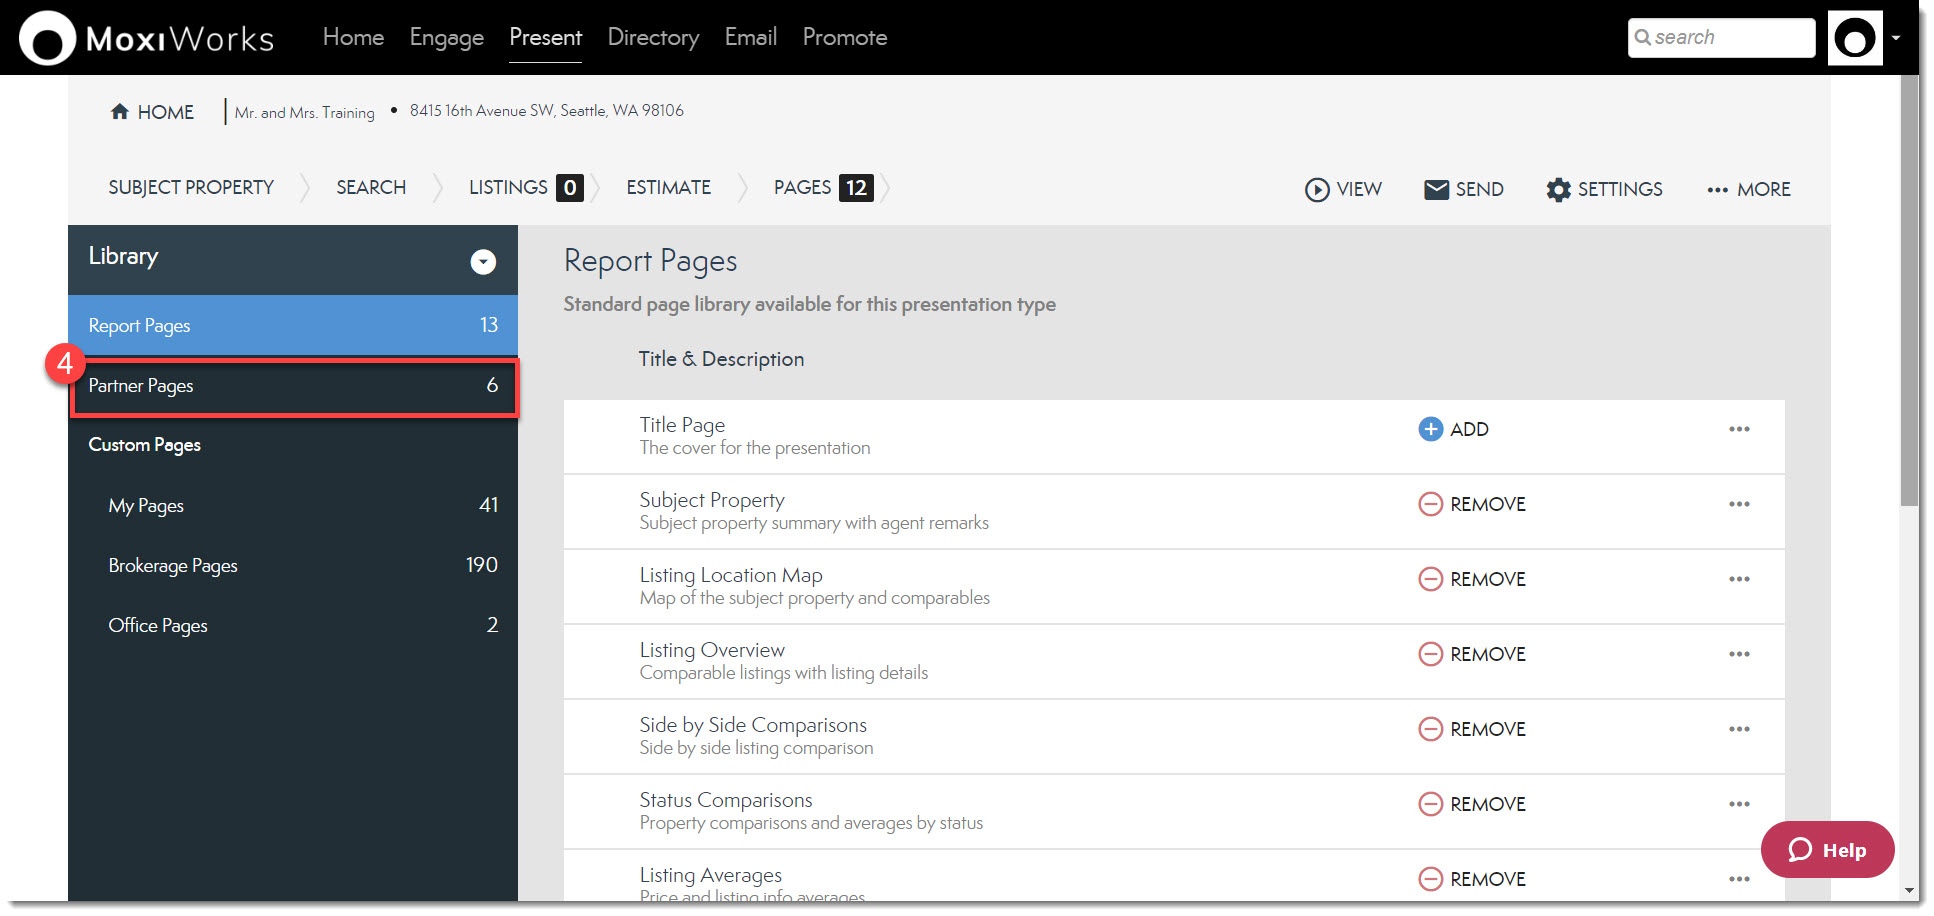1934x916 pixels.
Task: Select Brokerage Pages in Library
Action: click(293, 566)
